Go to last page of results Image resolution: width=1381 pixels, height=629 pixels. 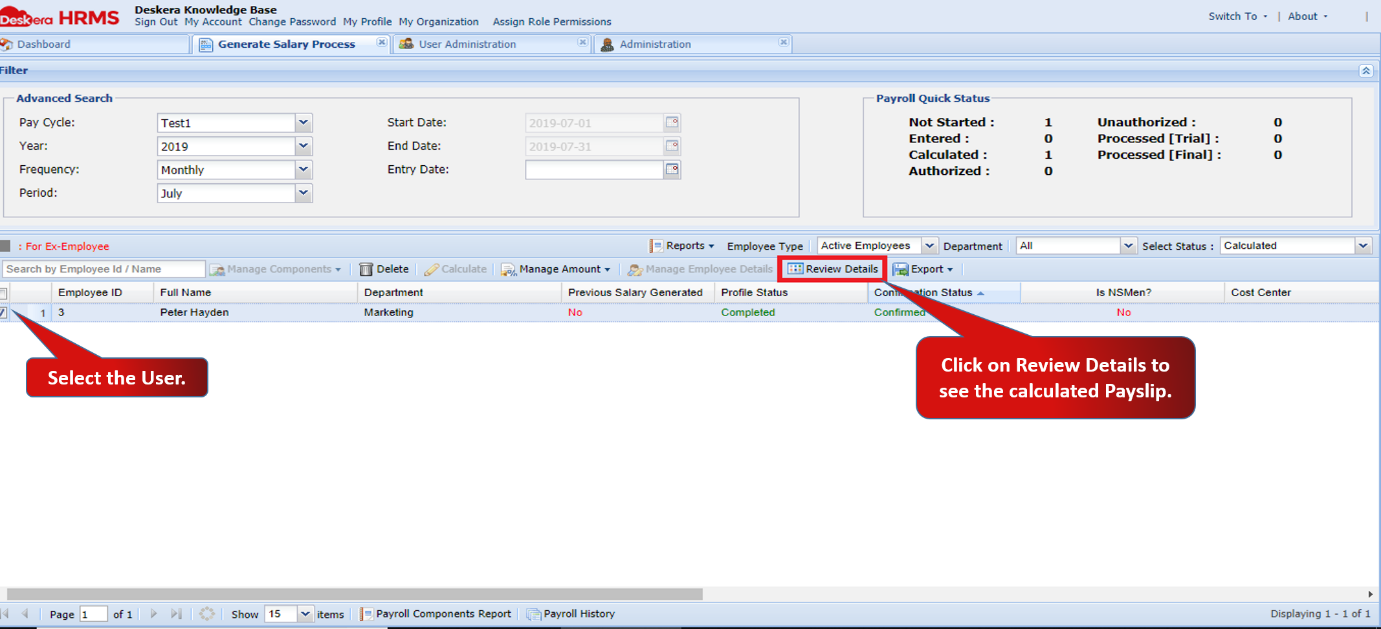176,614
